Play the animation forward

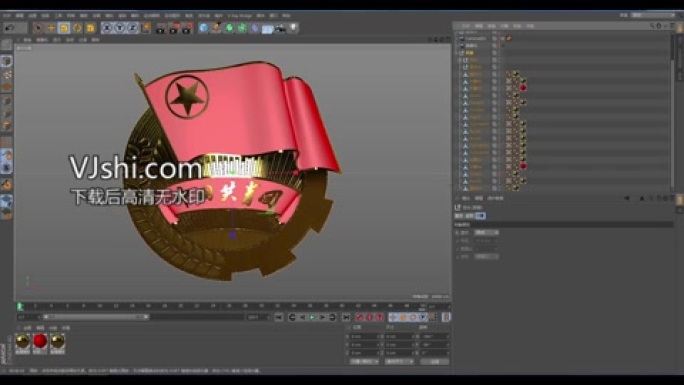pyautogui.click(x=312, y=317)
